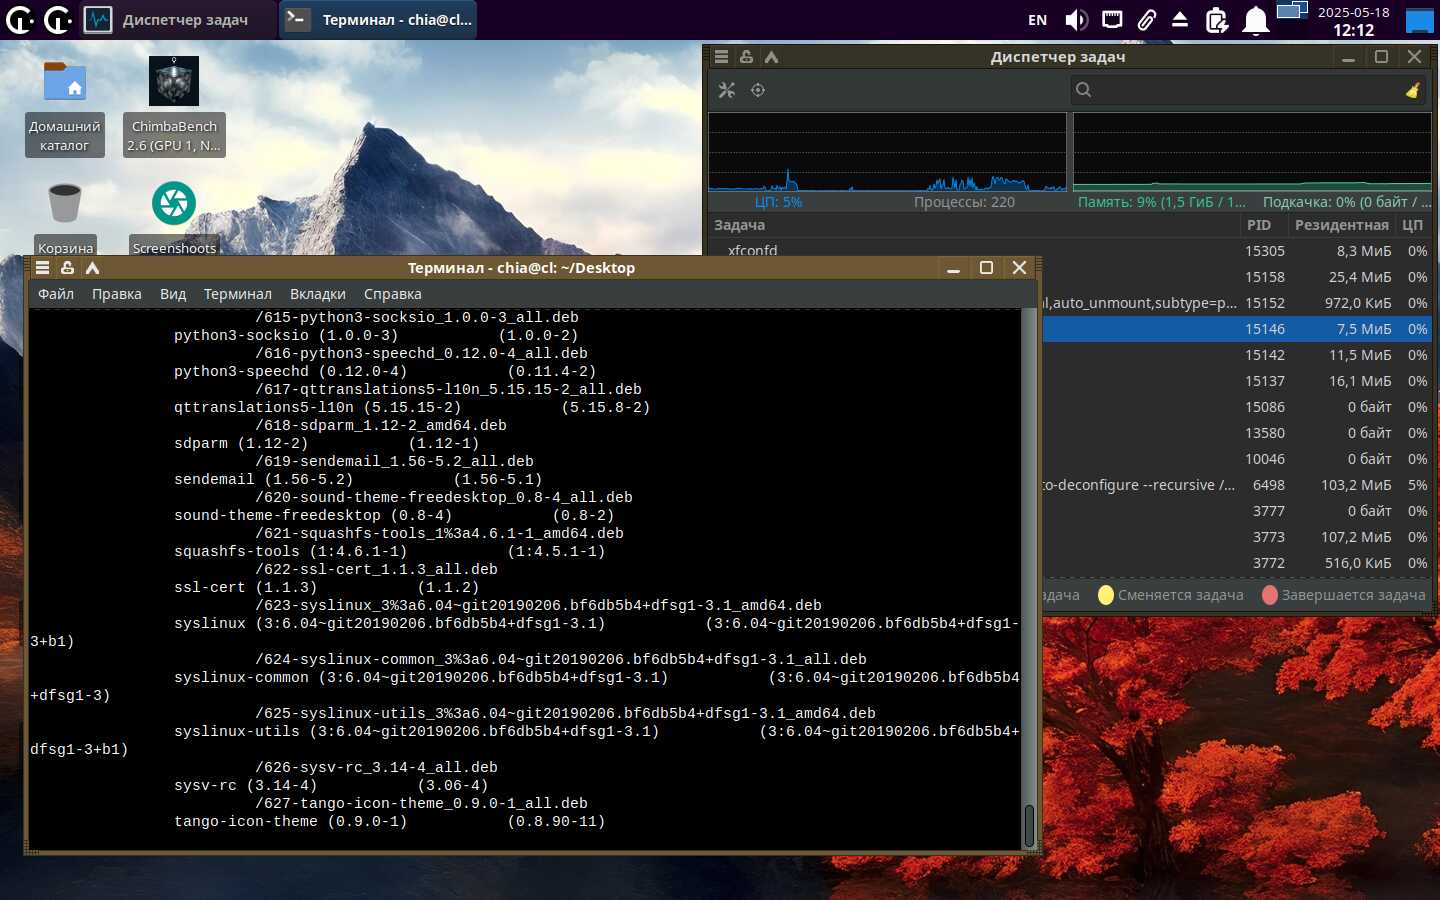The width and height of the screenshot is (1440, 900).
Task: Click the eject removable media tray icon
Action: click(1180, 20)
